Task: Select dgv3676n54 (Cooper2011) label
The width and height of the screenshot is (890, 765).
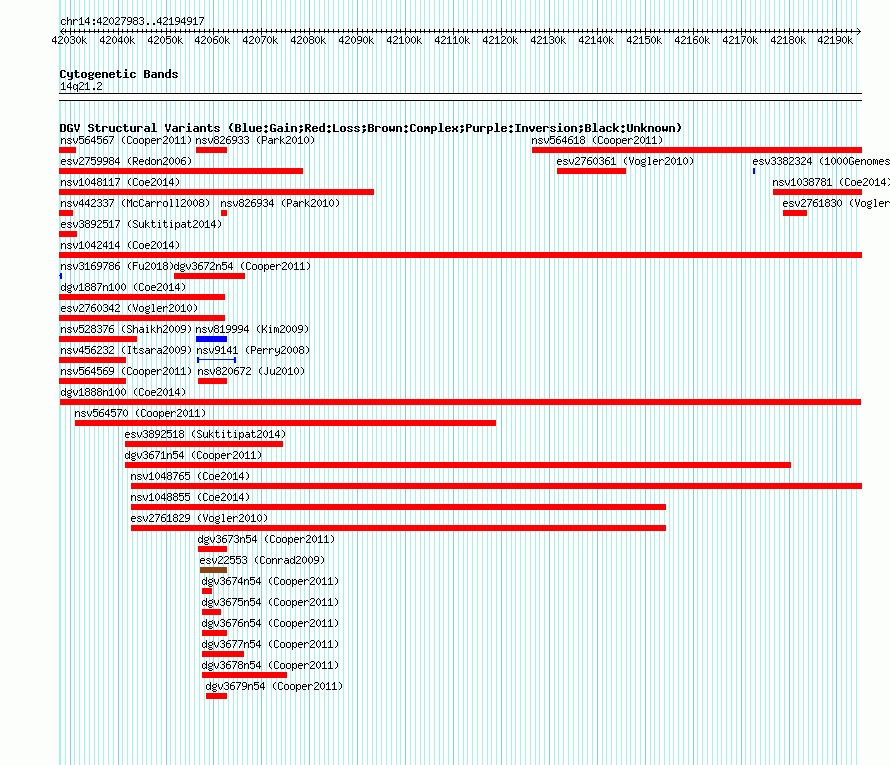Action: pos(270,623)
